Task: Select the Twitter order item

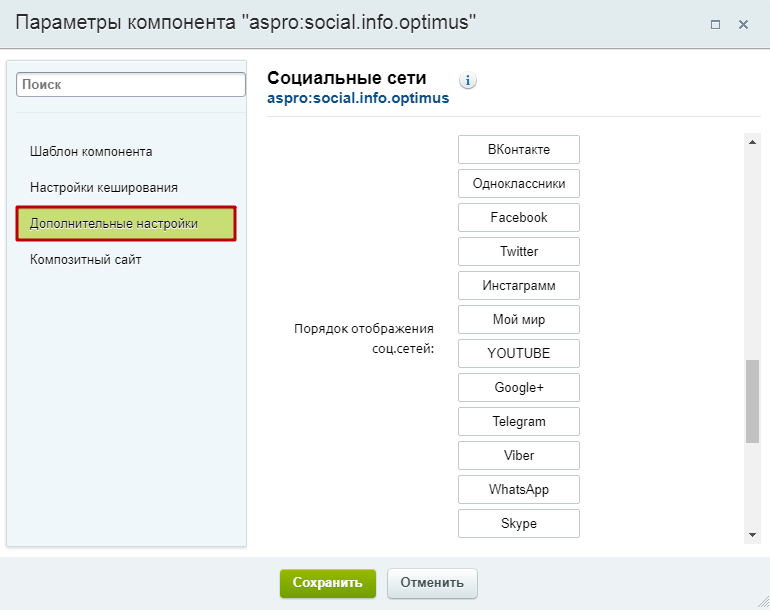Action: pyautogui.click(x=519, y=251)
